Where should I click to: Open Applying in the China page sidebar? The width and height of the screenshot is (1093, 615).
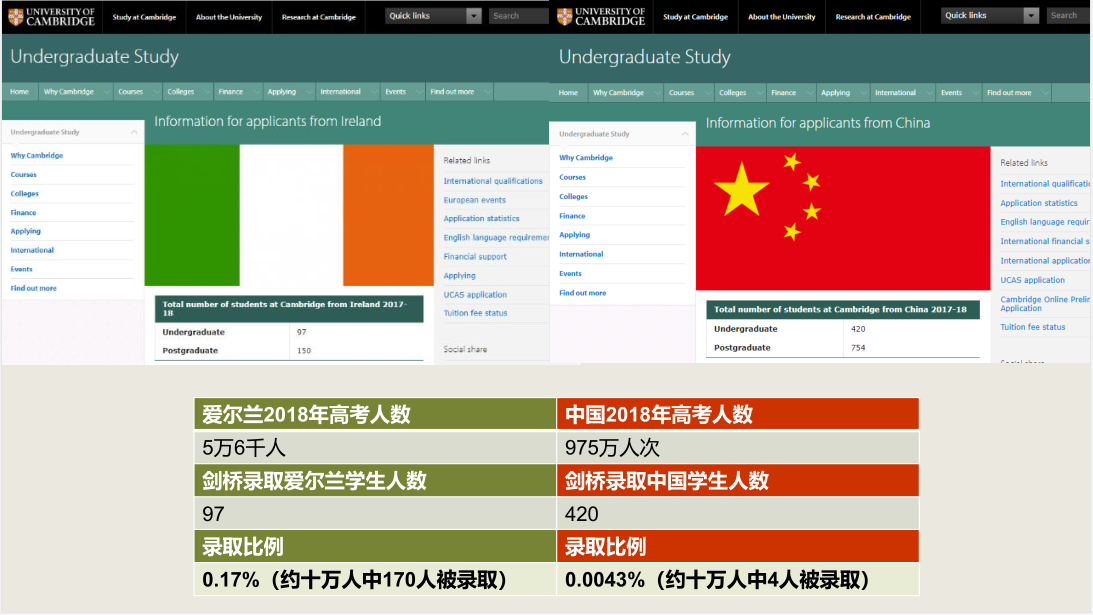574,235
